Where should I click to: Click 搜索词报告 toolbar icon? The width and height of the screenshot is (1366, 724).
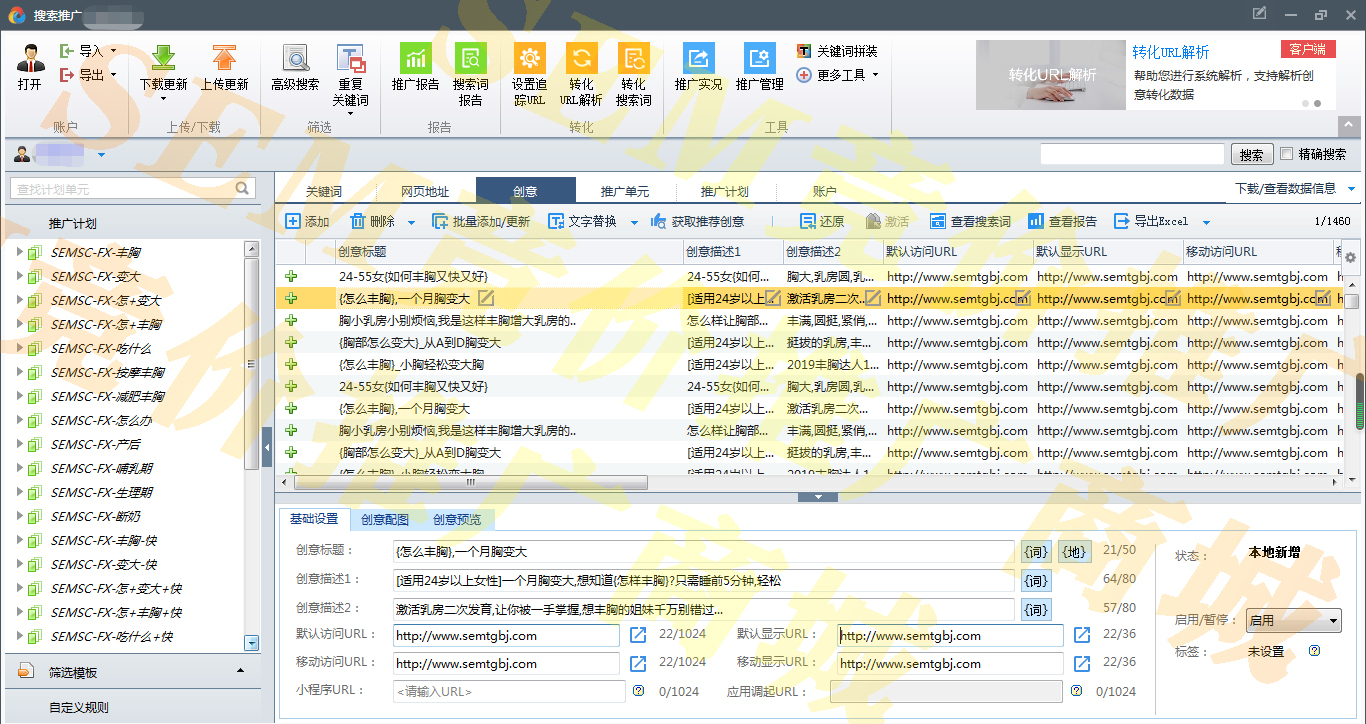coord(470,59)
